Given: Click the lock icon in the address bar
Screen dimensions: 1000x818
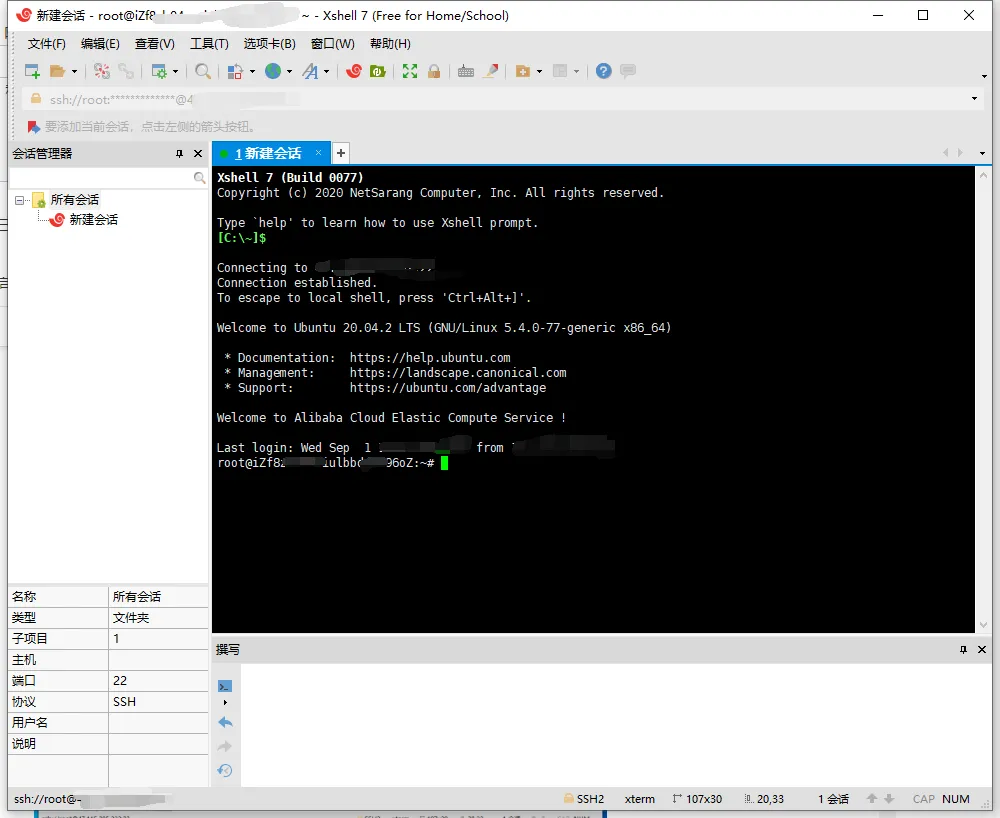Looking at the screenshot, I should [36, 99].
